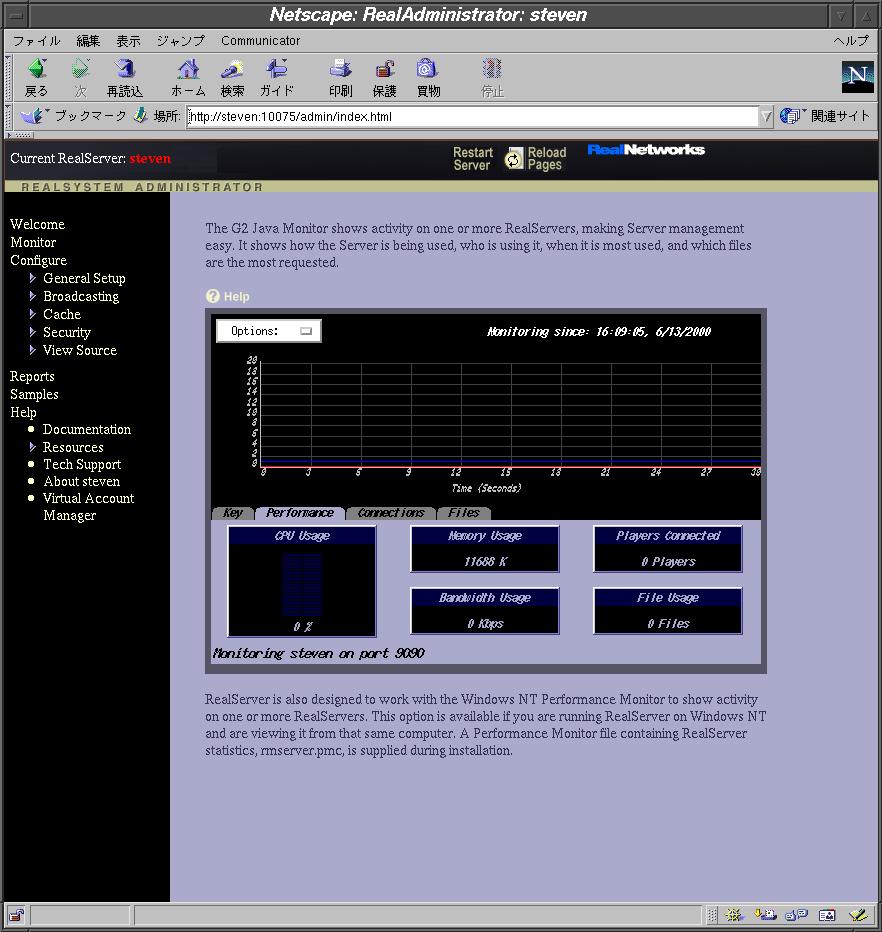Click the "0 Players" value
This screenshot has width=882, height=932.
(668, 562)
